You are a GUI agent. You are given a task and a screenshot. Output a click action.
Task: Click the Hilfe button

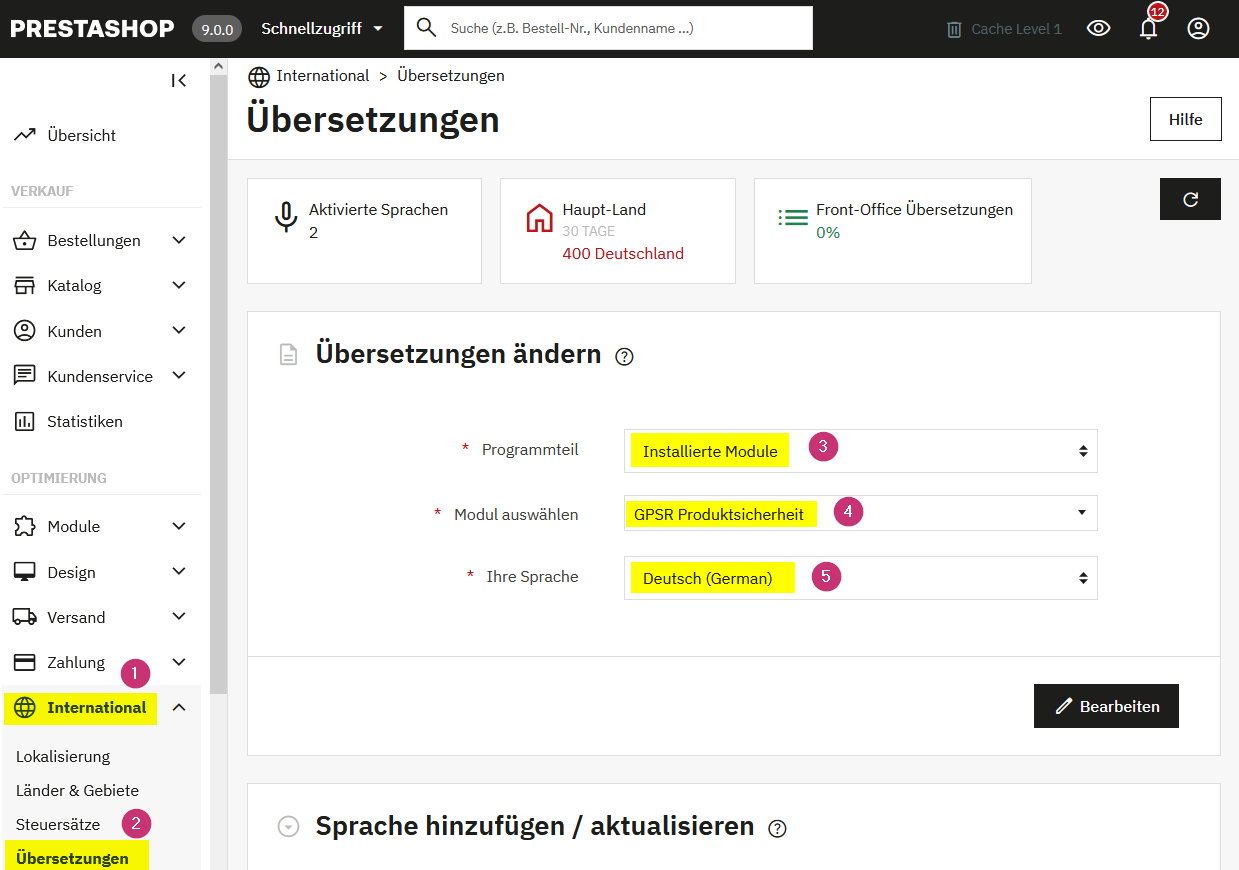tap(1185, 119)
